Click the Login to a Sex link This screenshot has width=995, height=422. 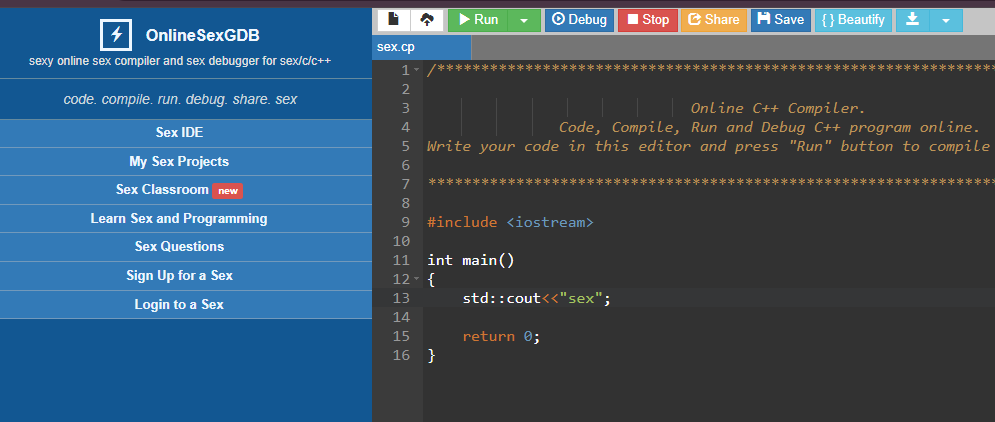[x=179, y=304]
